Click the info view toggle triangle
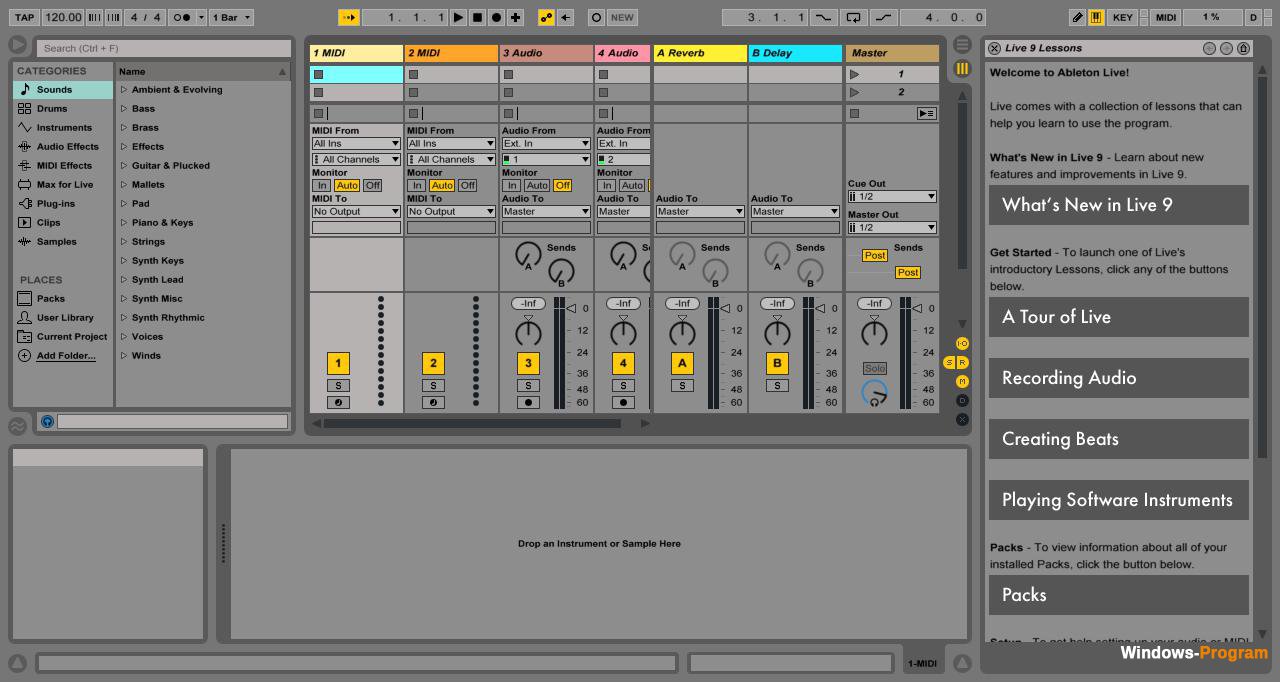Image resolution: width=1280 pixels, height=682 pixels. point(17,662)
